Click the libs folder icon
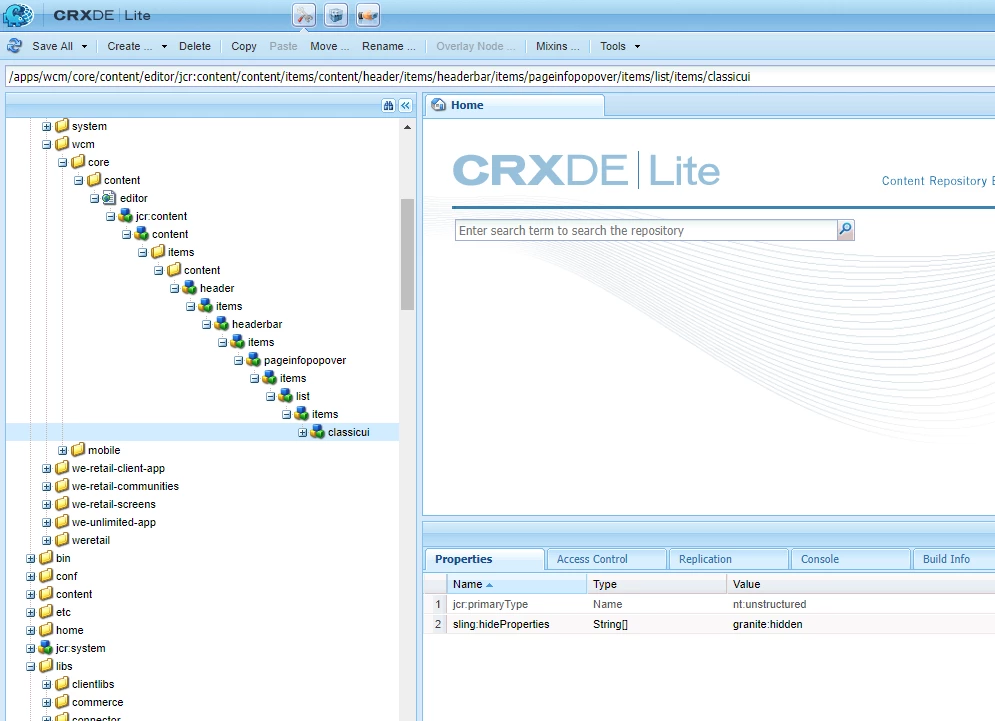 pyautogui.click(x=46, y=666)
